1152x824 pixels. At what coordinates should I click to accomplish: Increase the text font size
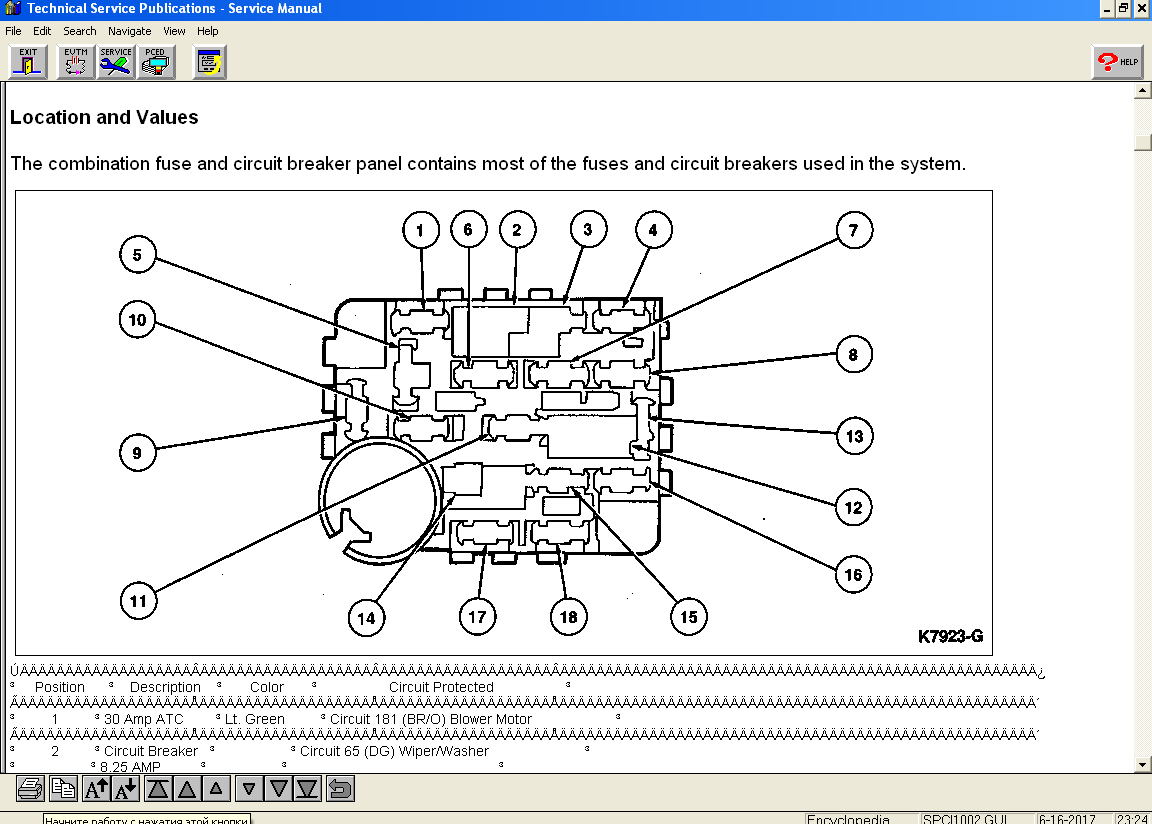click(97, 789)
